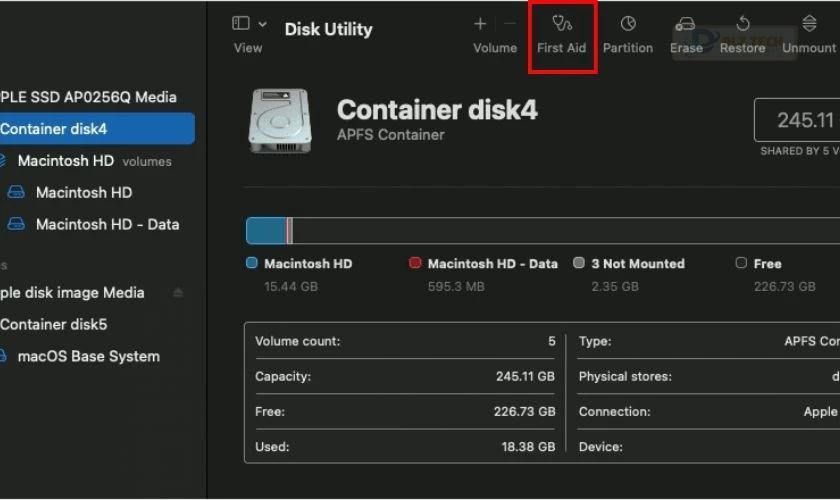The width and height of the screenshot is (840, 500).
Task: Click the Physical stores: label
Action: (x=625, y=377)
